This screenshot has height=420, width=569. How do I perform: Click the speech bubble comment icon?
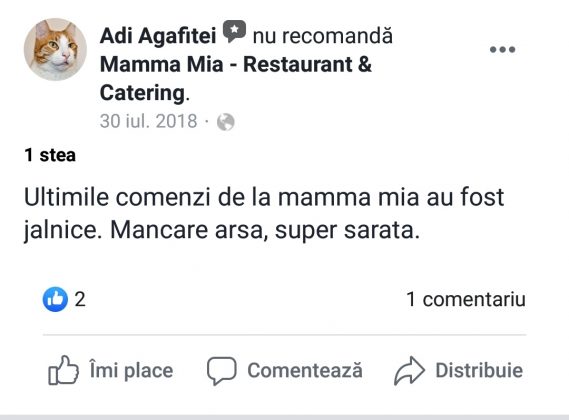tap(222, 371)
